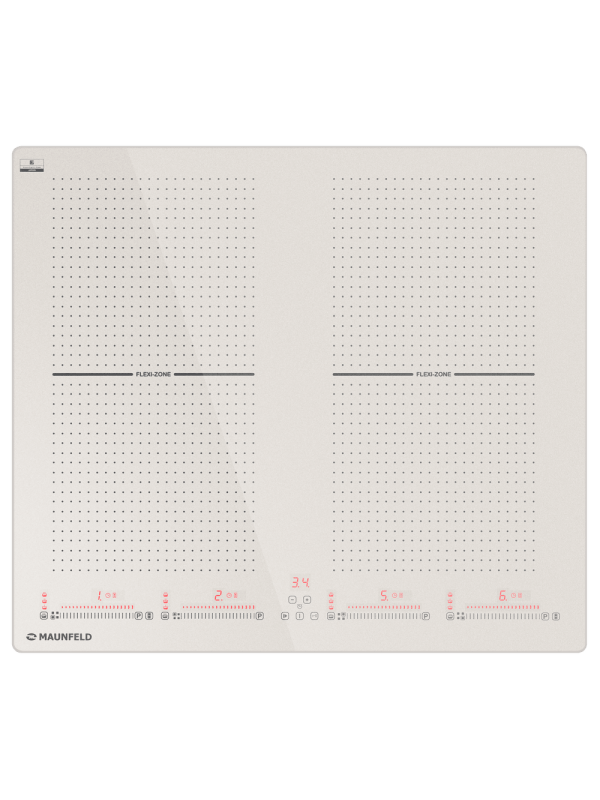This screenshot has width=600, height=800.
Task: Set power on zone 1 slider
Action: coord(97,616)
